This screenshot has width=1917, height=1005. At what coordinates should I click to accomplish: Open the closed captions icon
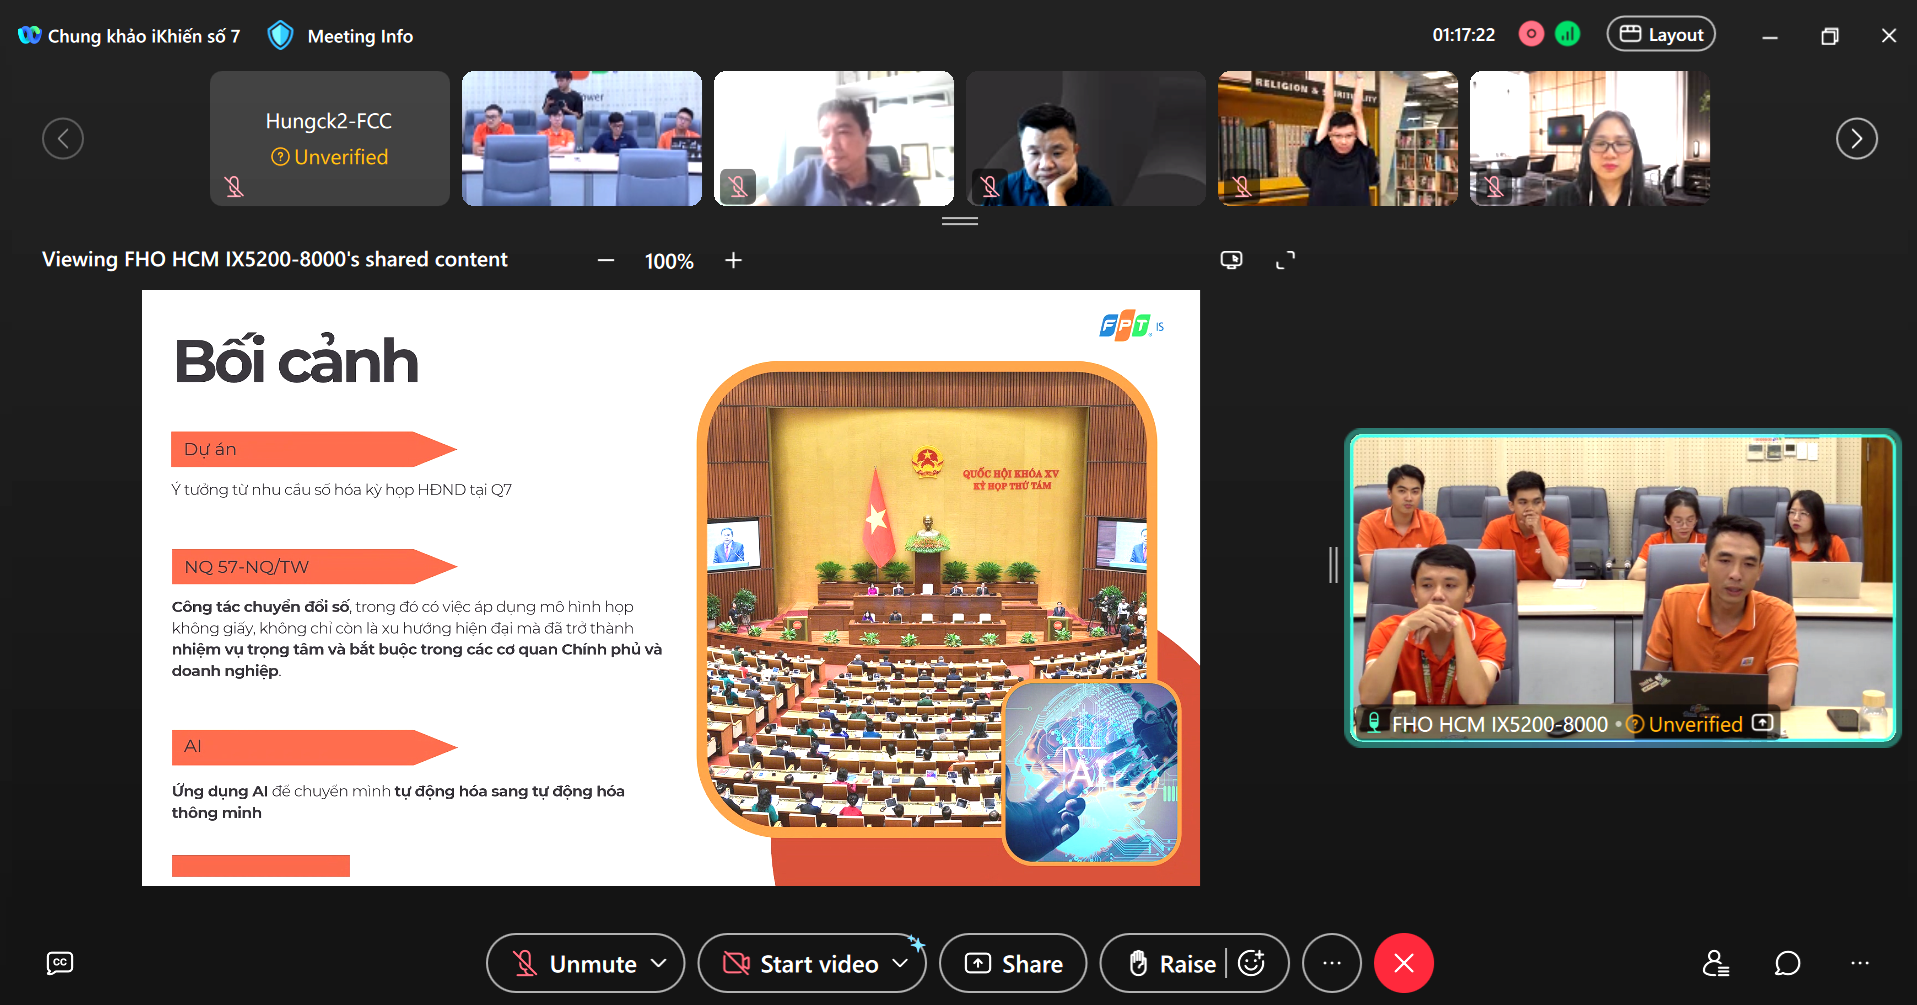pyautogui.click(x=60, y=963)
